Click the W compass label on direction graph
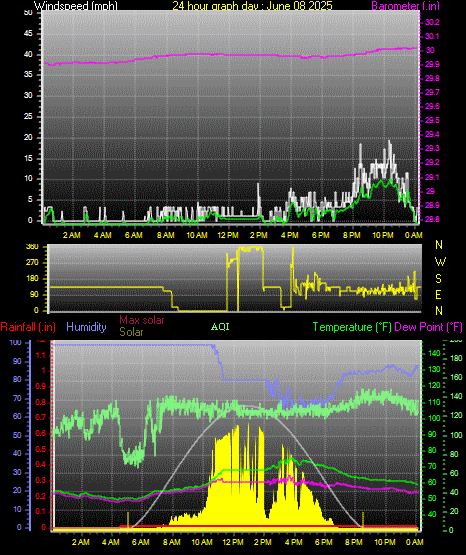466x555 pixels. pyautogui.click(x=440, y=262)
